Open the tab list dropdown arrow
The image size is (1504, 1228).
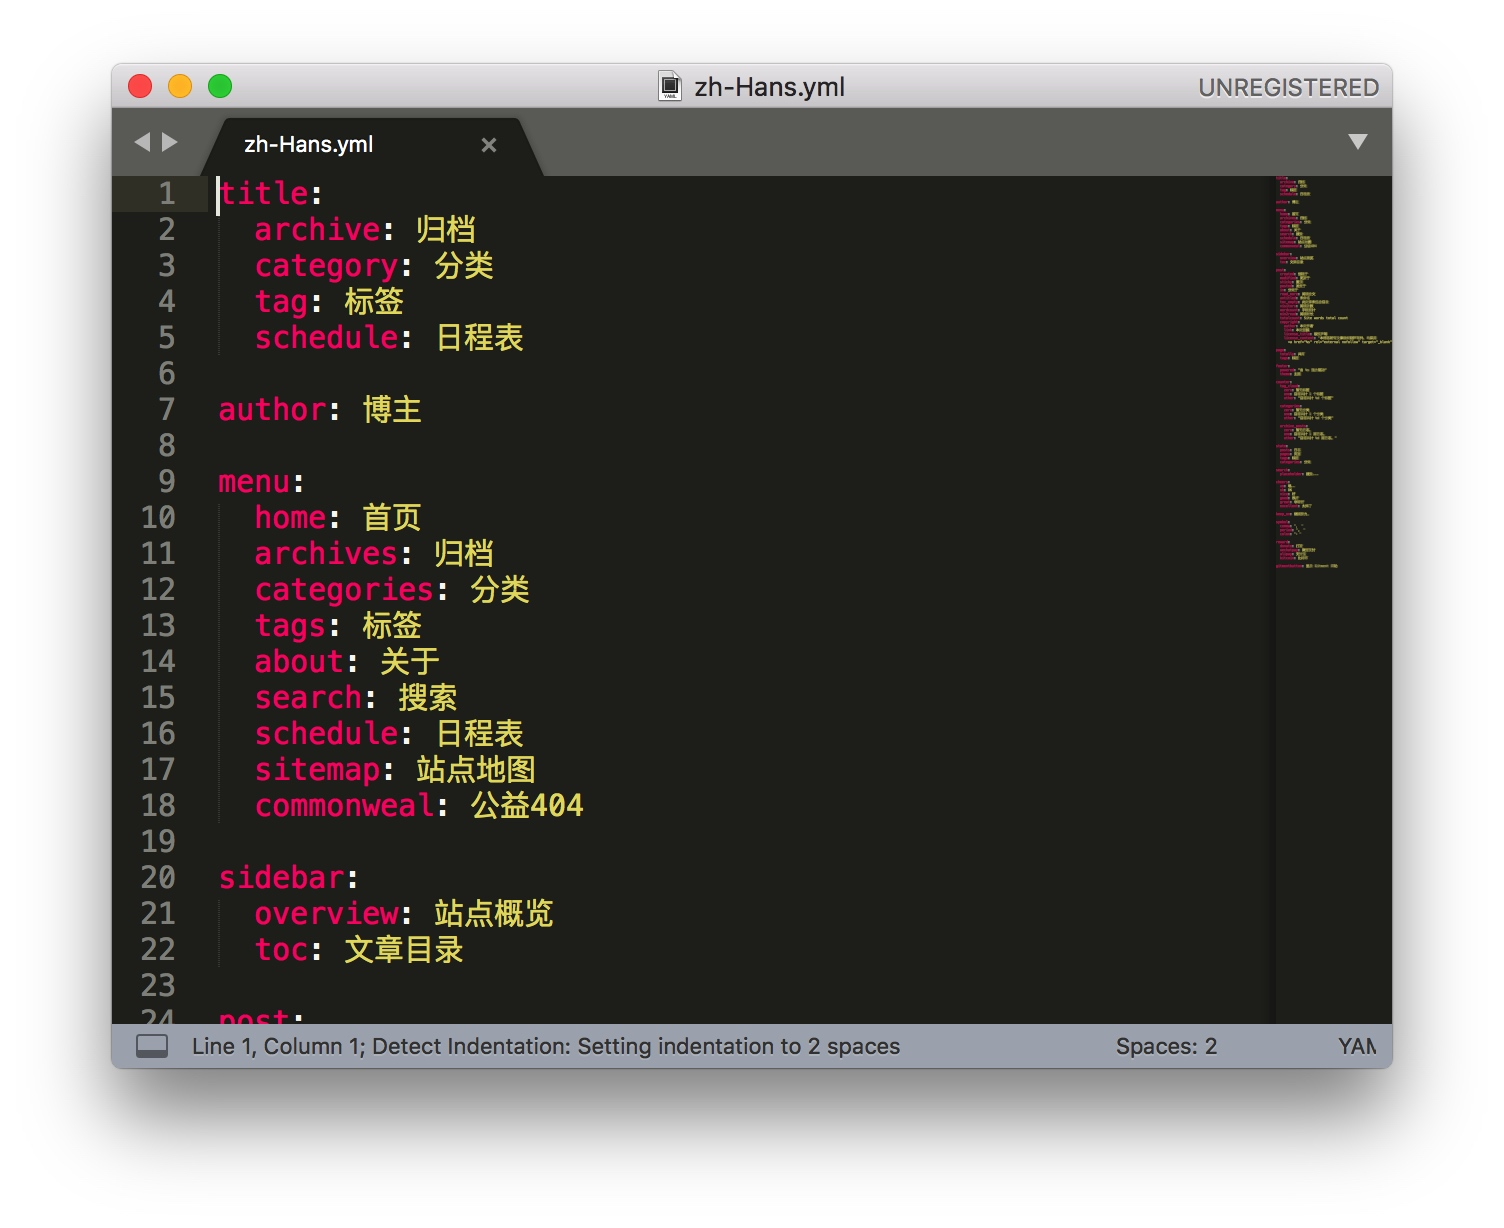pyautogui.click(x=1357, y=142)
